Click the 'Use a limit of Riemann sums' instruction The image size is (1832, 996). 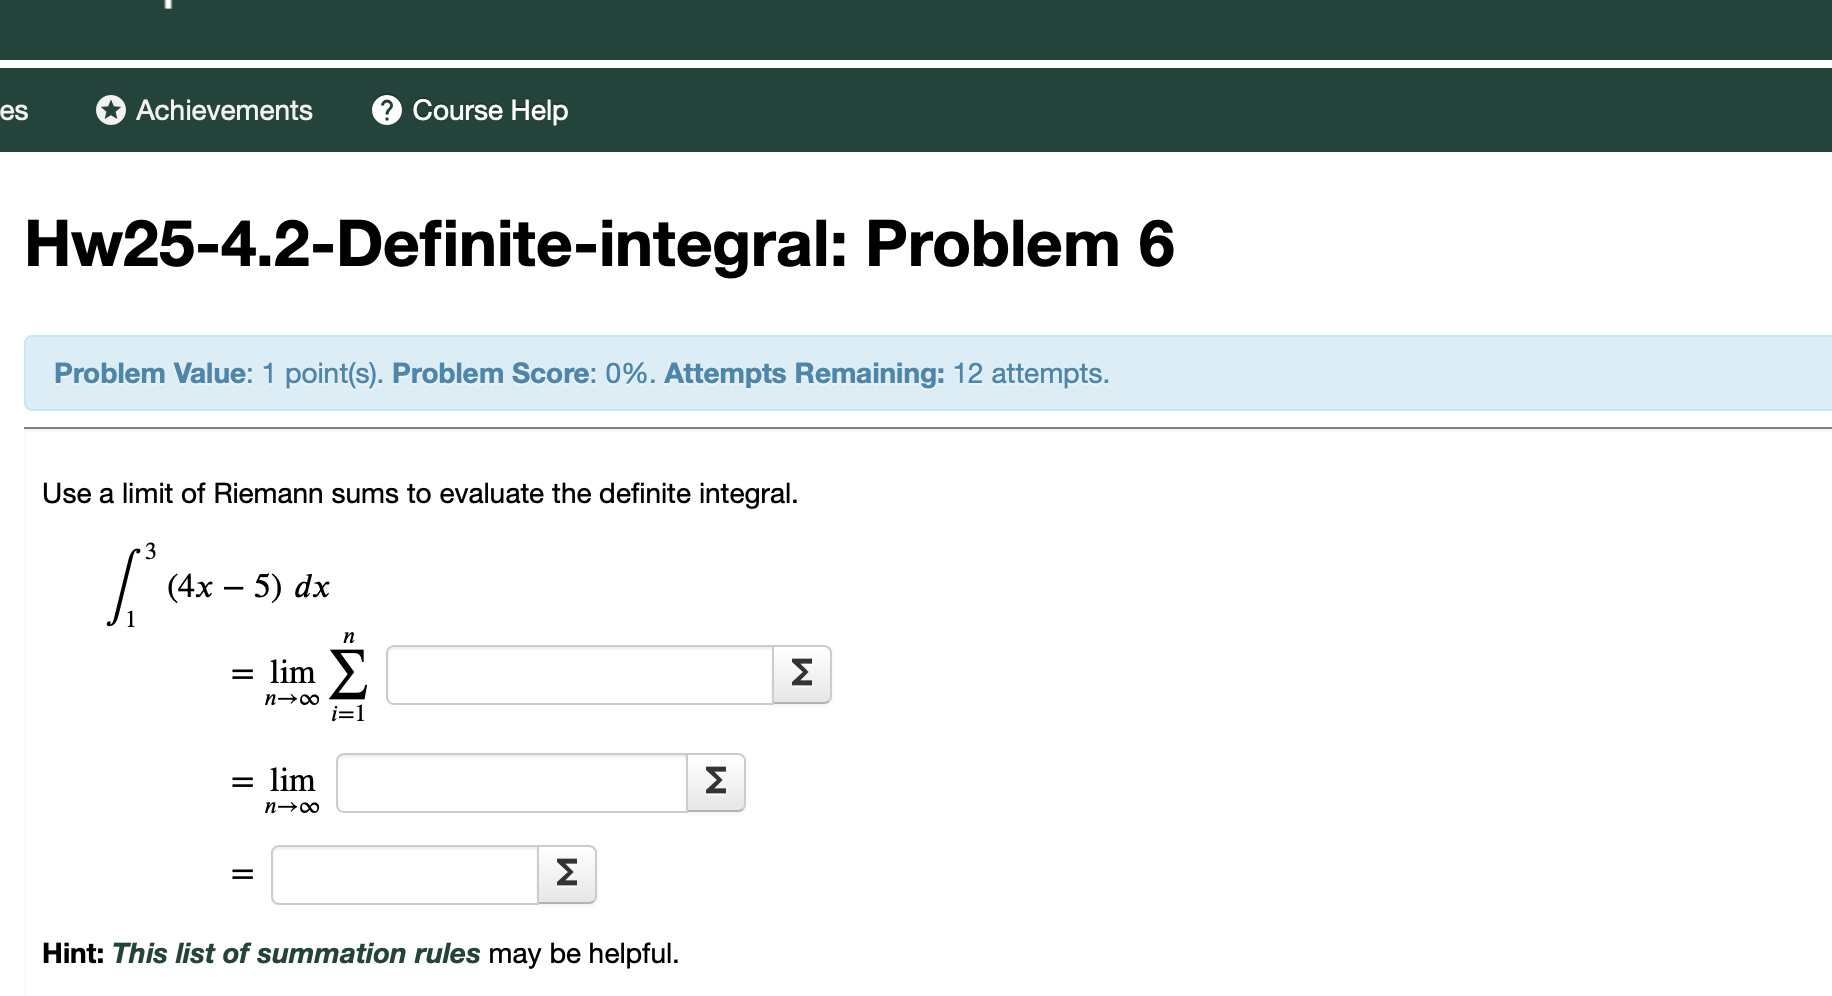pyautogui.click(x=420, y=493)
